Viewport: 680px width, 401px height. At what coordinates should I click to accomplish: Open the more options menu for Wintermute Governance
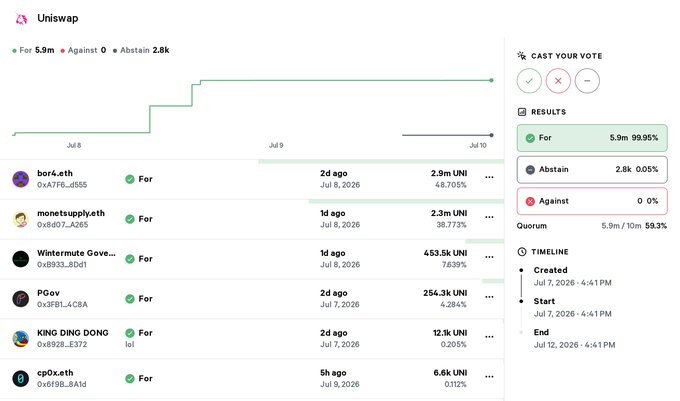point(489,257)
